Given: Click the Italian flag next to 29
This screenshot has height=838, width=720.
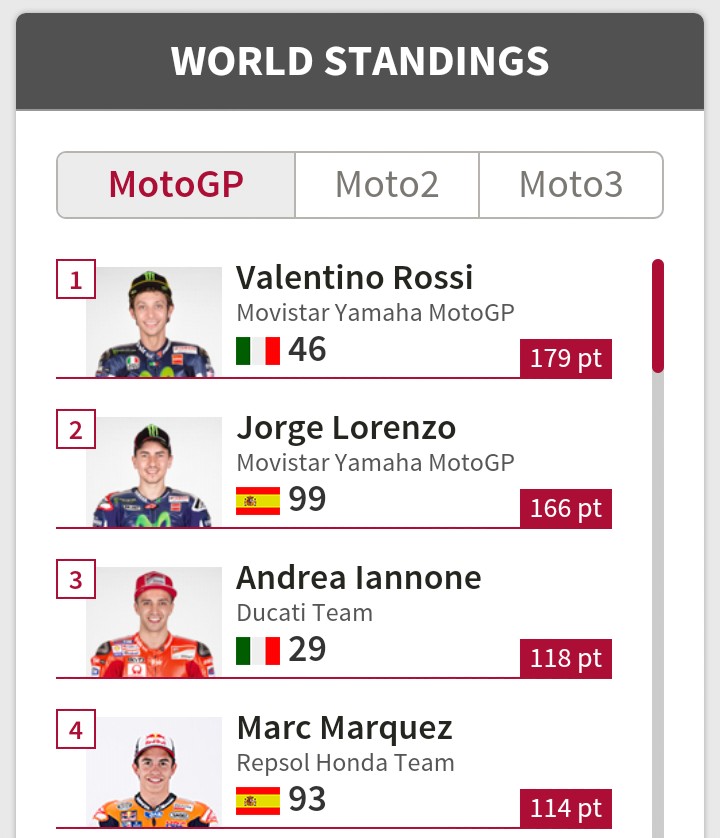Looking at the screenshot, I should tap(258, 650).
